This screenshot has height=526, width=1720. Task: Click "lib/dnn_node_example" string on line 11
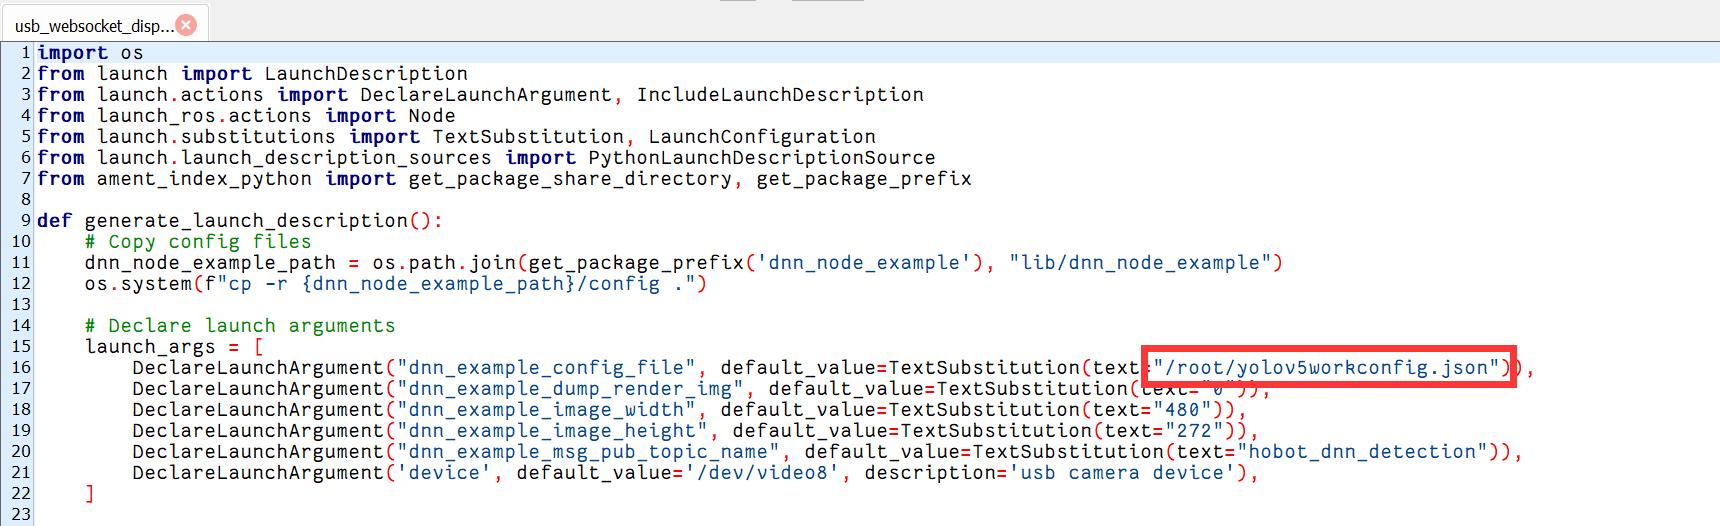(1140, 263)
